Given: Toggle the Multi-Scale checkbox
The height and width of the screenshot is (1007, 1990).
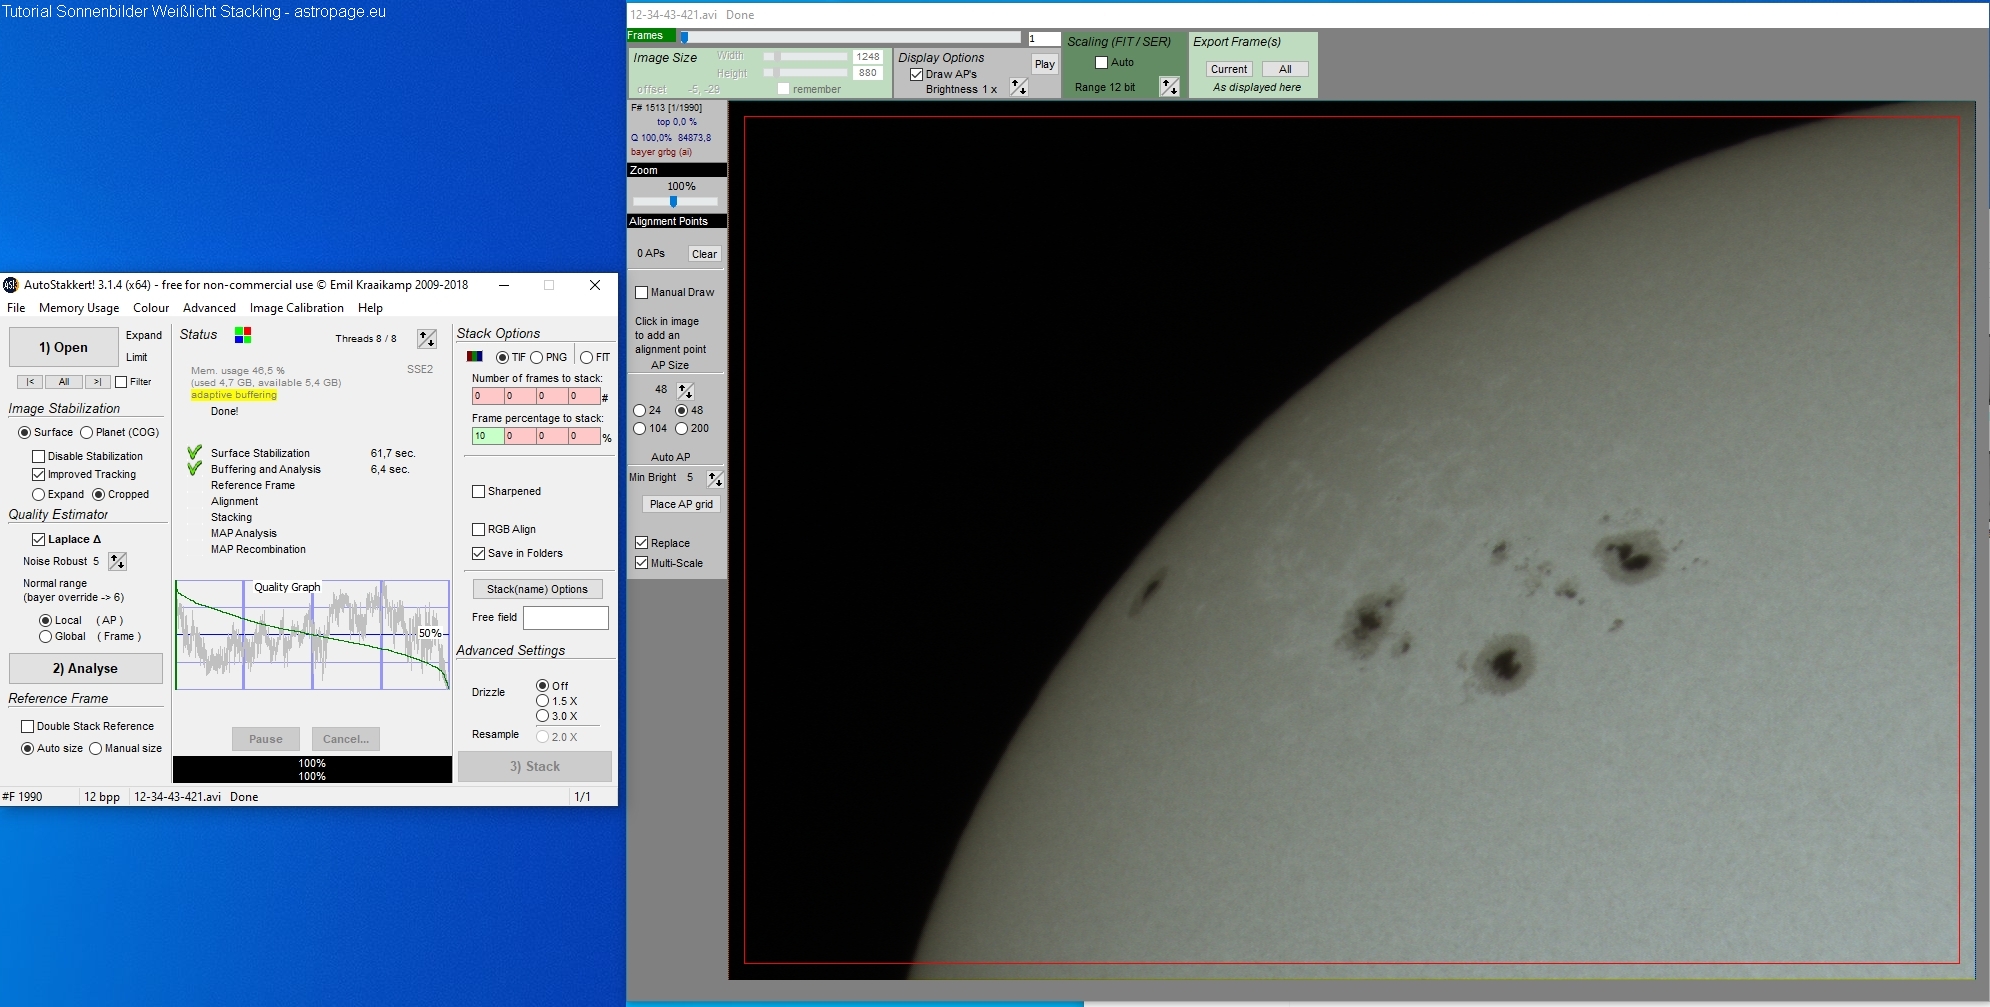Looking at the screenshot, I should pyautogui.click(x=641, y=563).
